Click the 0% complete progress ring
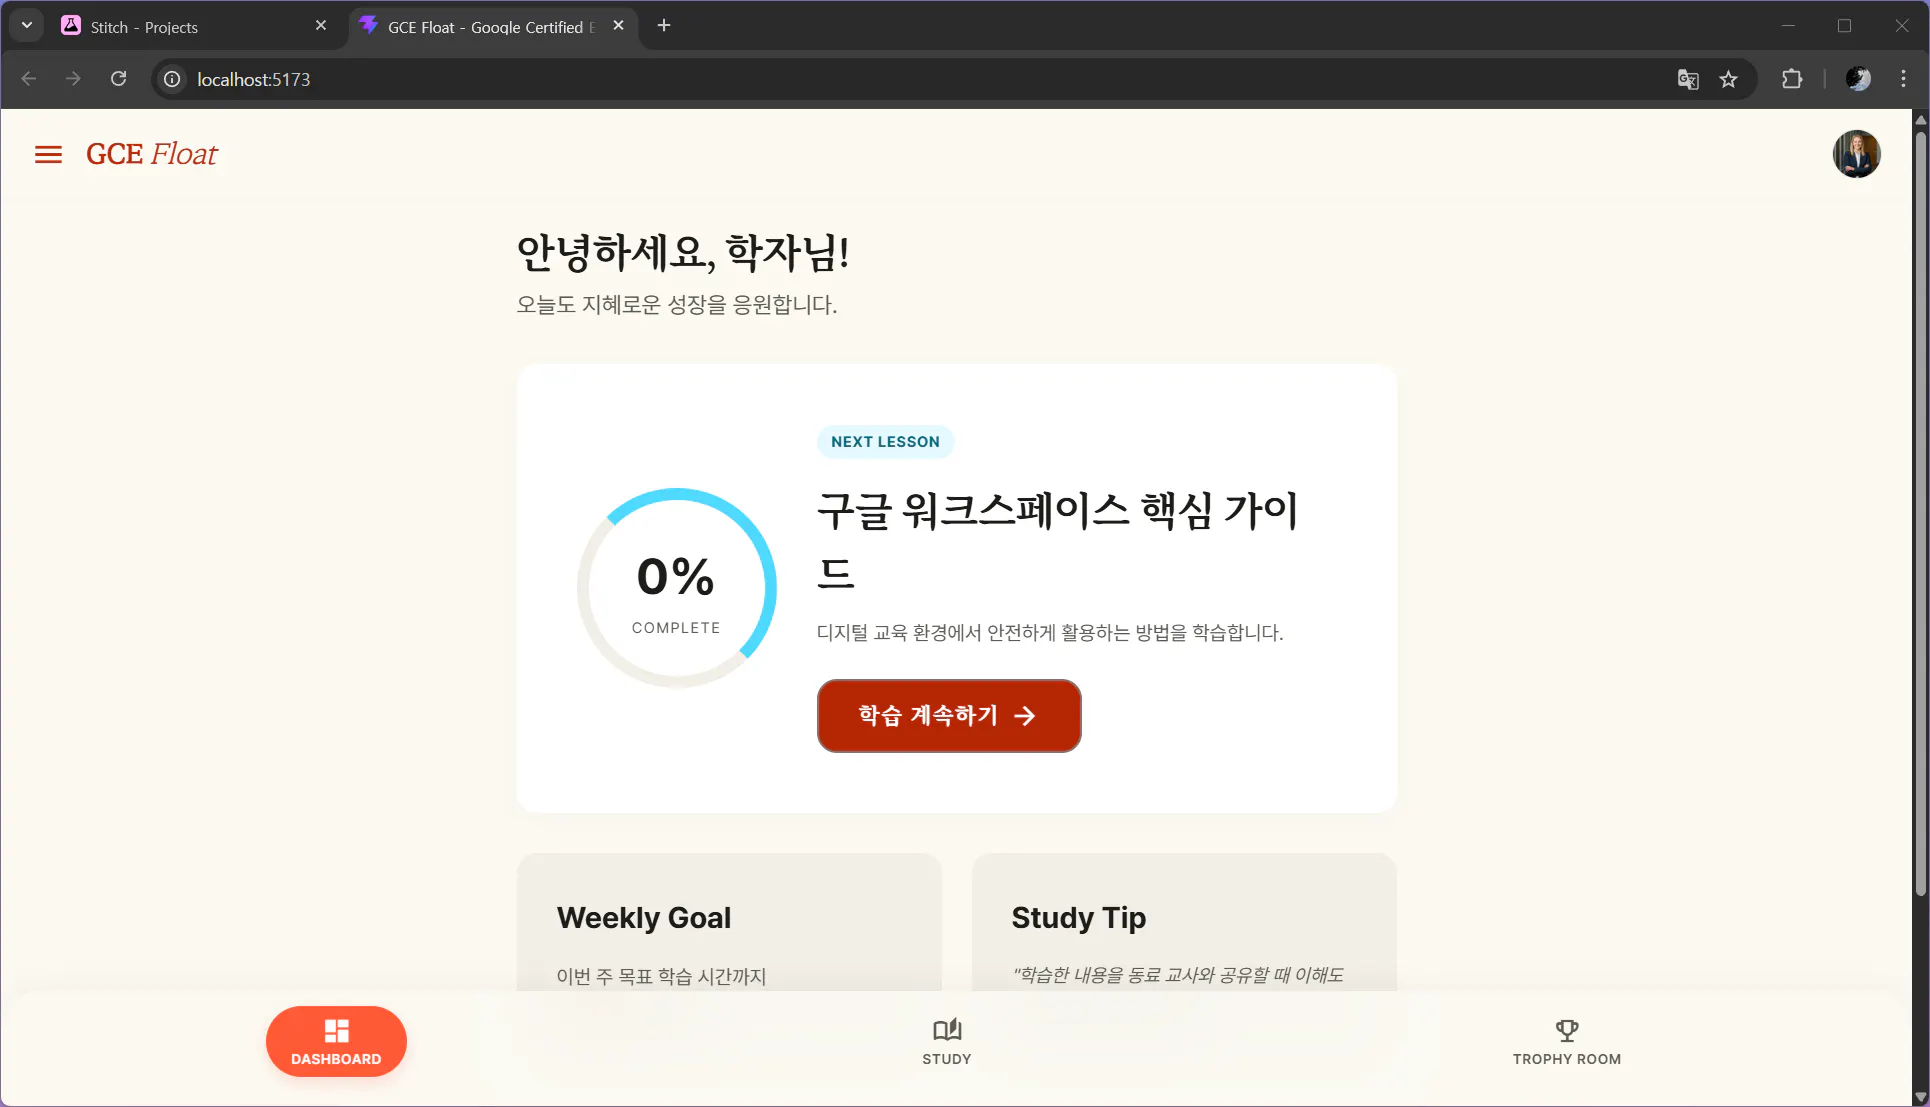Viewport: 1930px width, 1107px height. 677,588
